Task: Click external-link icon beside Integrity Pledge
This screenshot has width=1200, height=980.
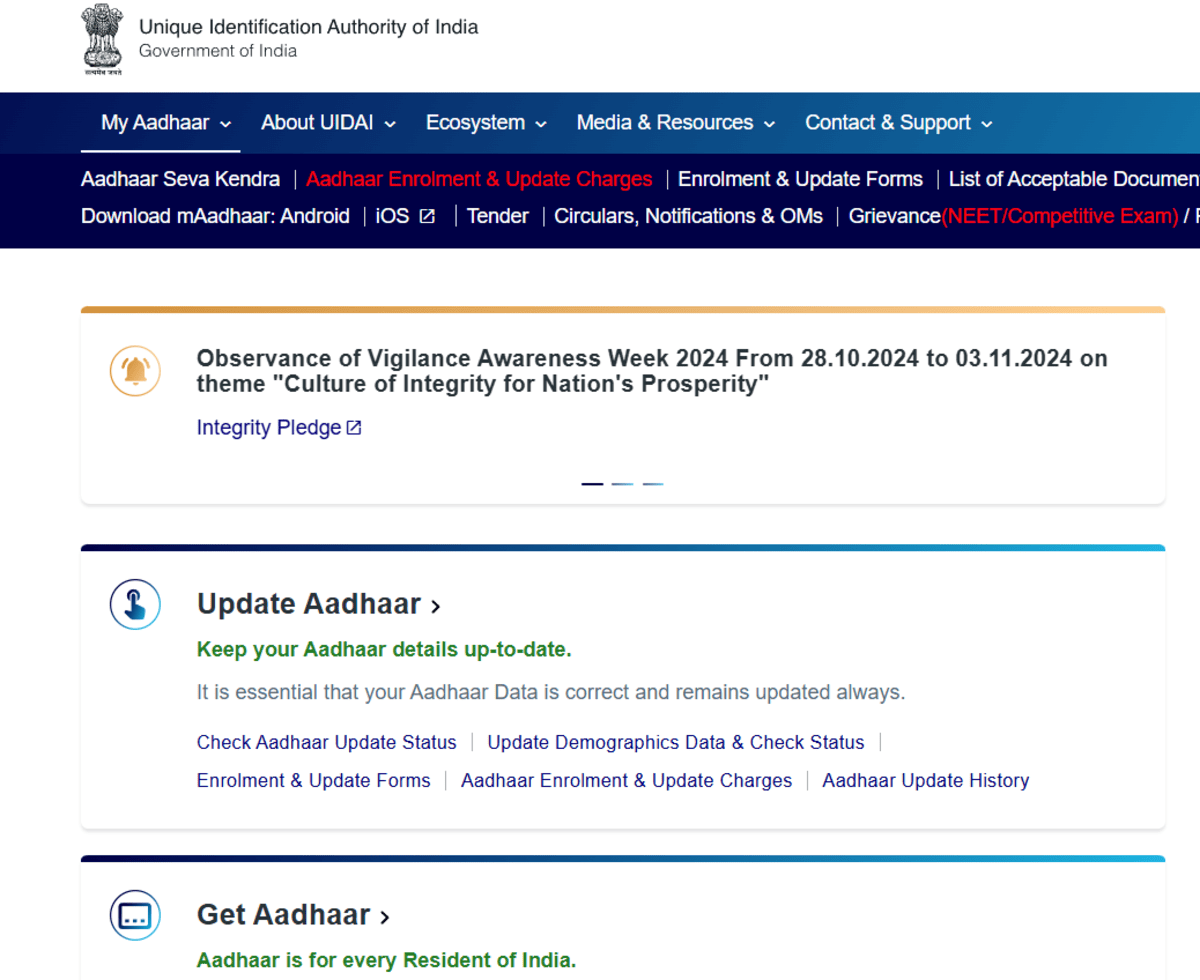Action: tap(354, 428)
